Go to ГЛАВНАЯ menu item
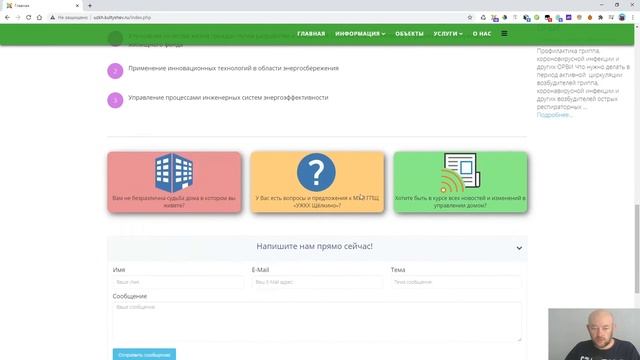640x360 pixels. click(311, 33)
